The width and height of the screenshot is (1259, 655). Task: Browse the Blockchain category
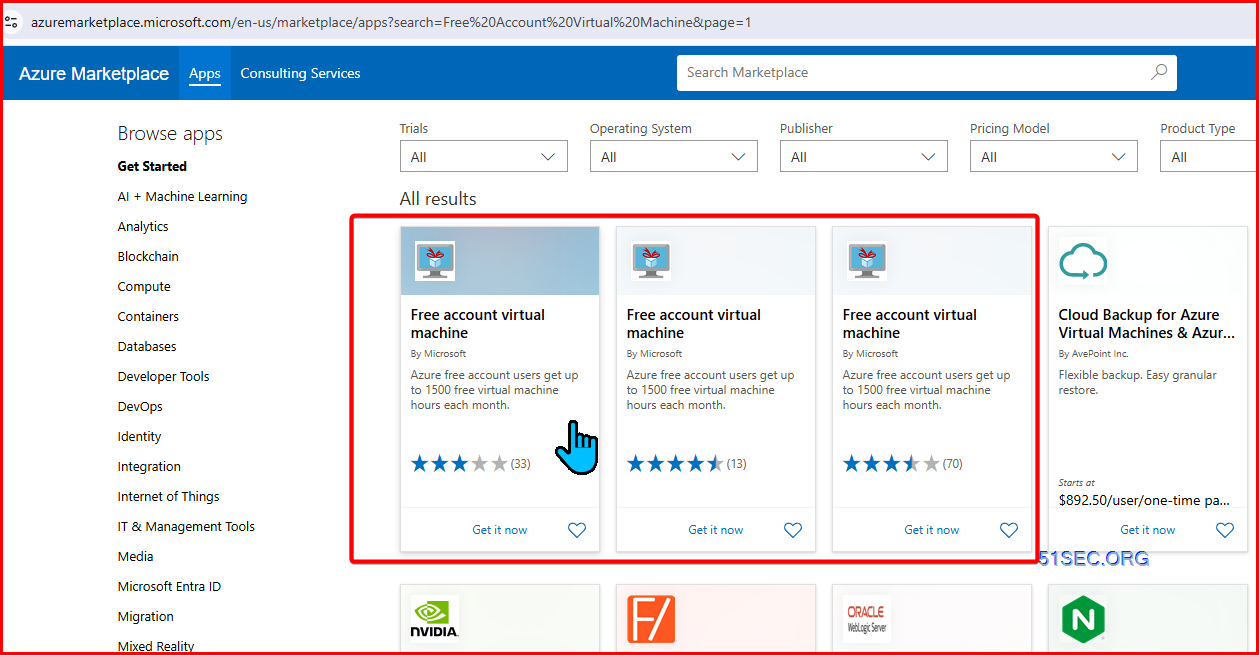[148, 256]
